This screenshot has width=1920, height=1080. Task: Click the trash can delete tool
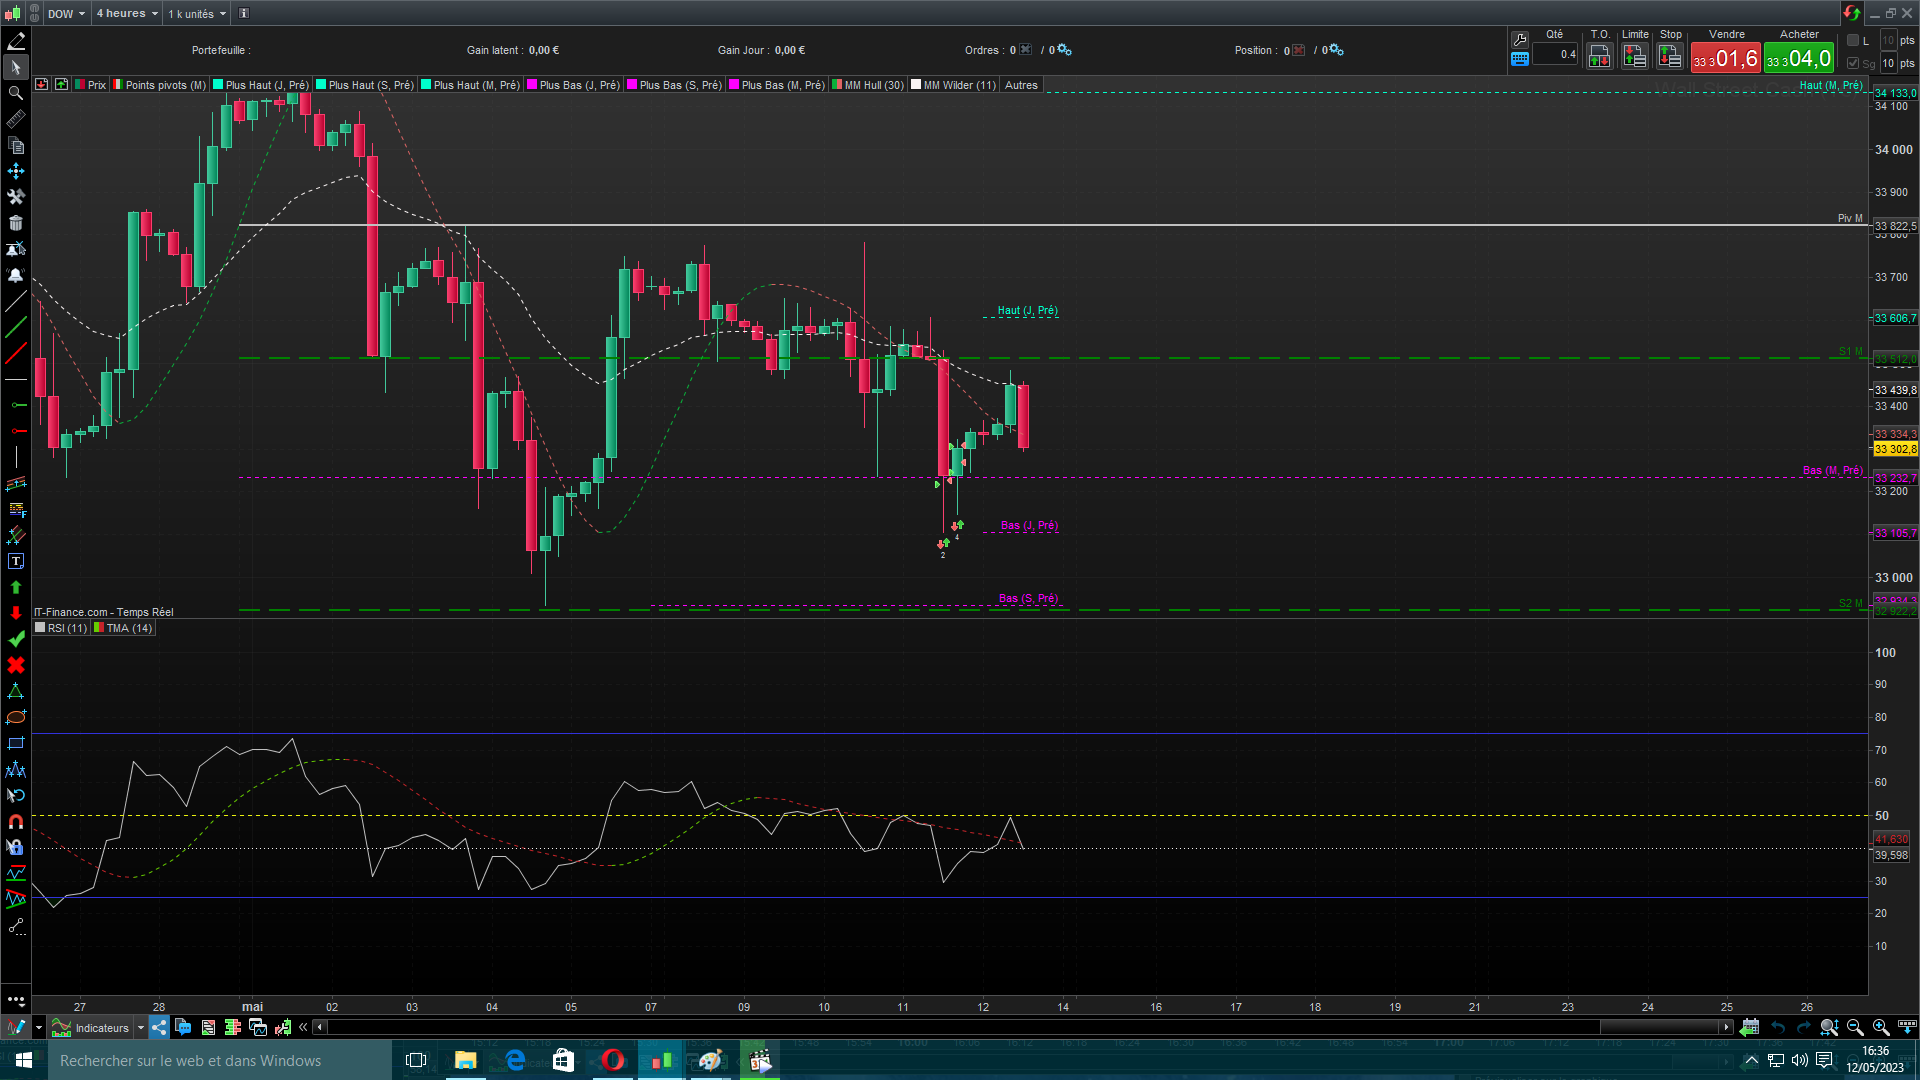(16, 223)
